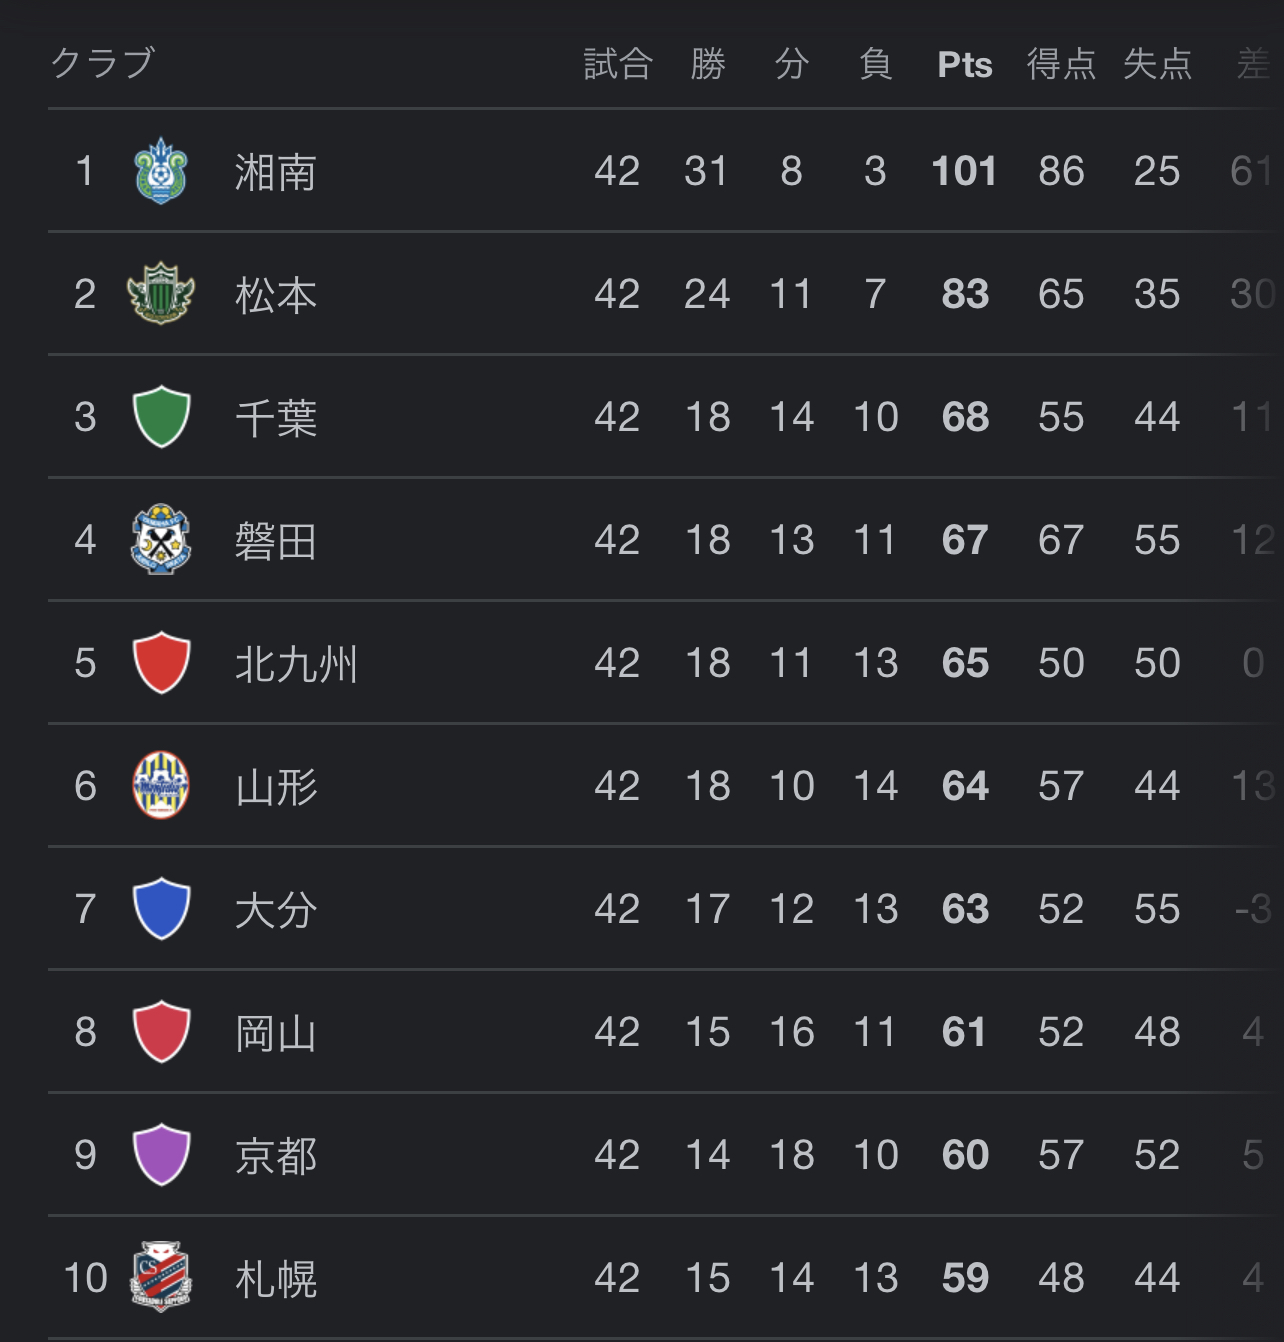The width and height of the screenshot is (1284, 1342).
Task: Open the 松本 team name link
Action: tap(276, 295)
